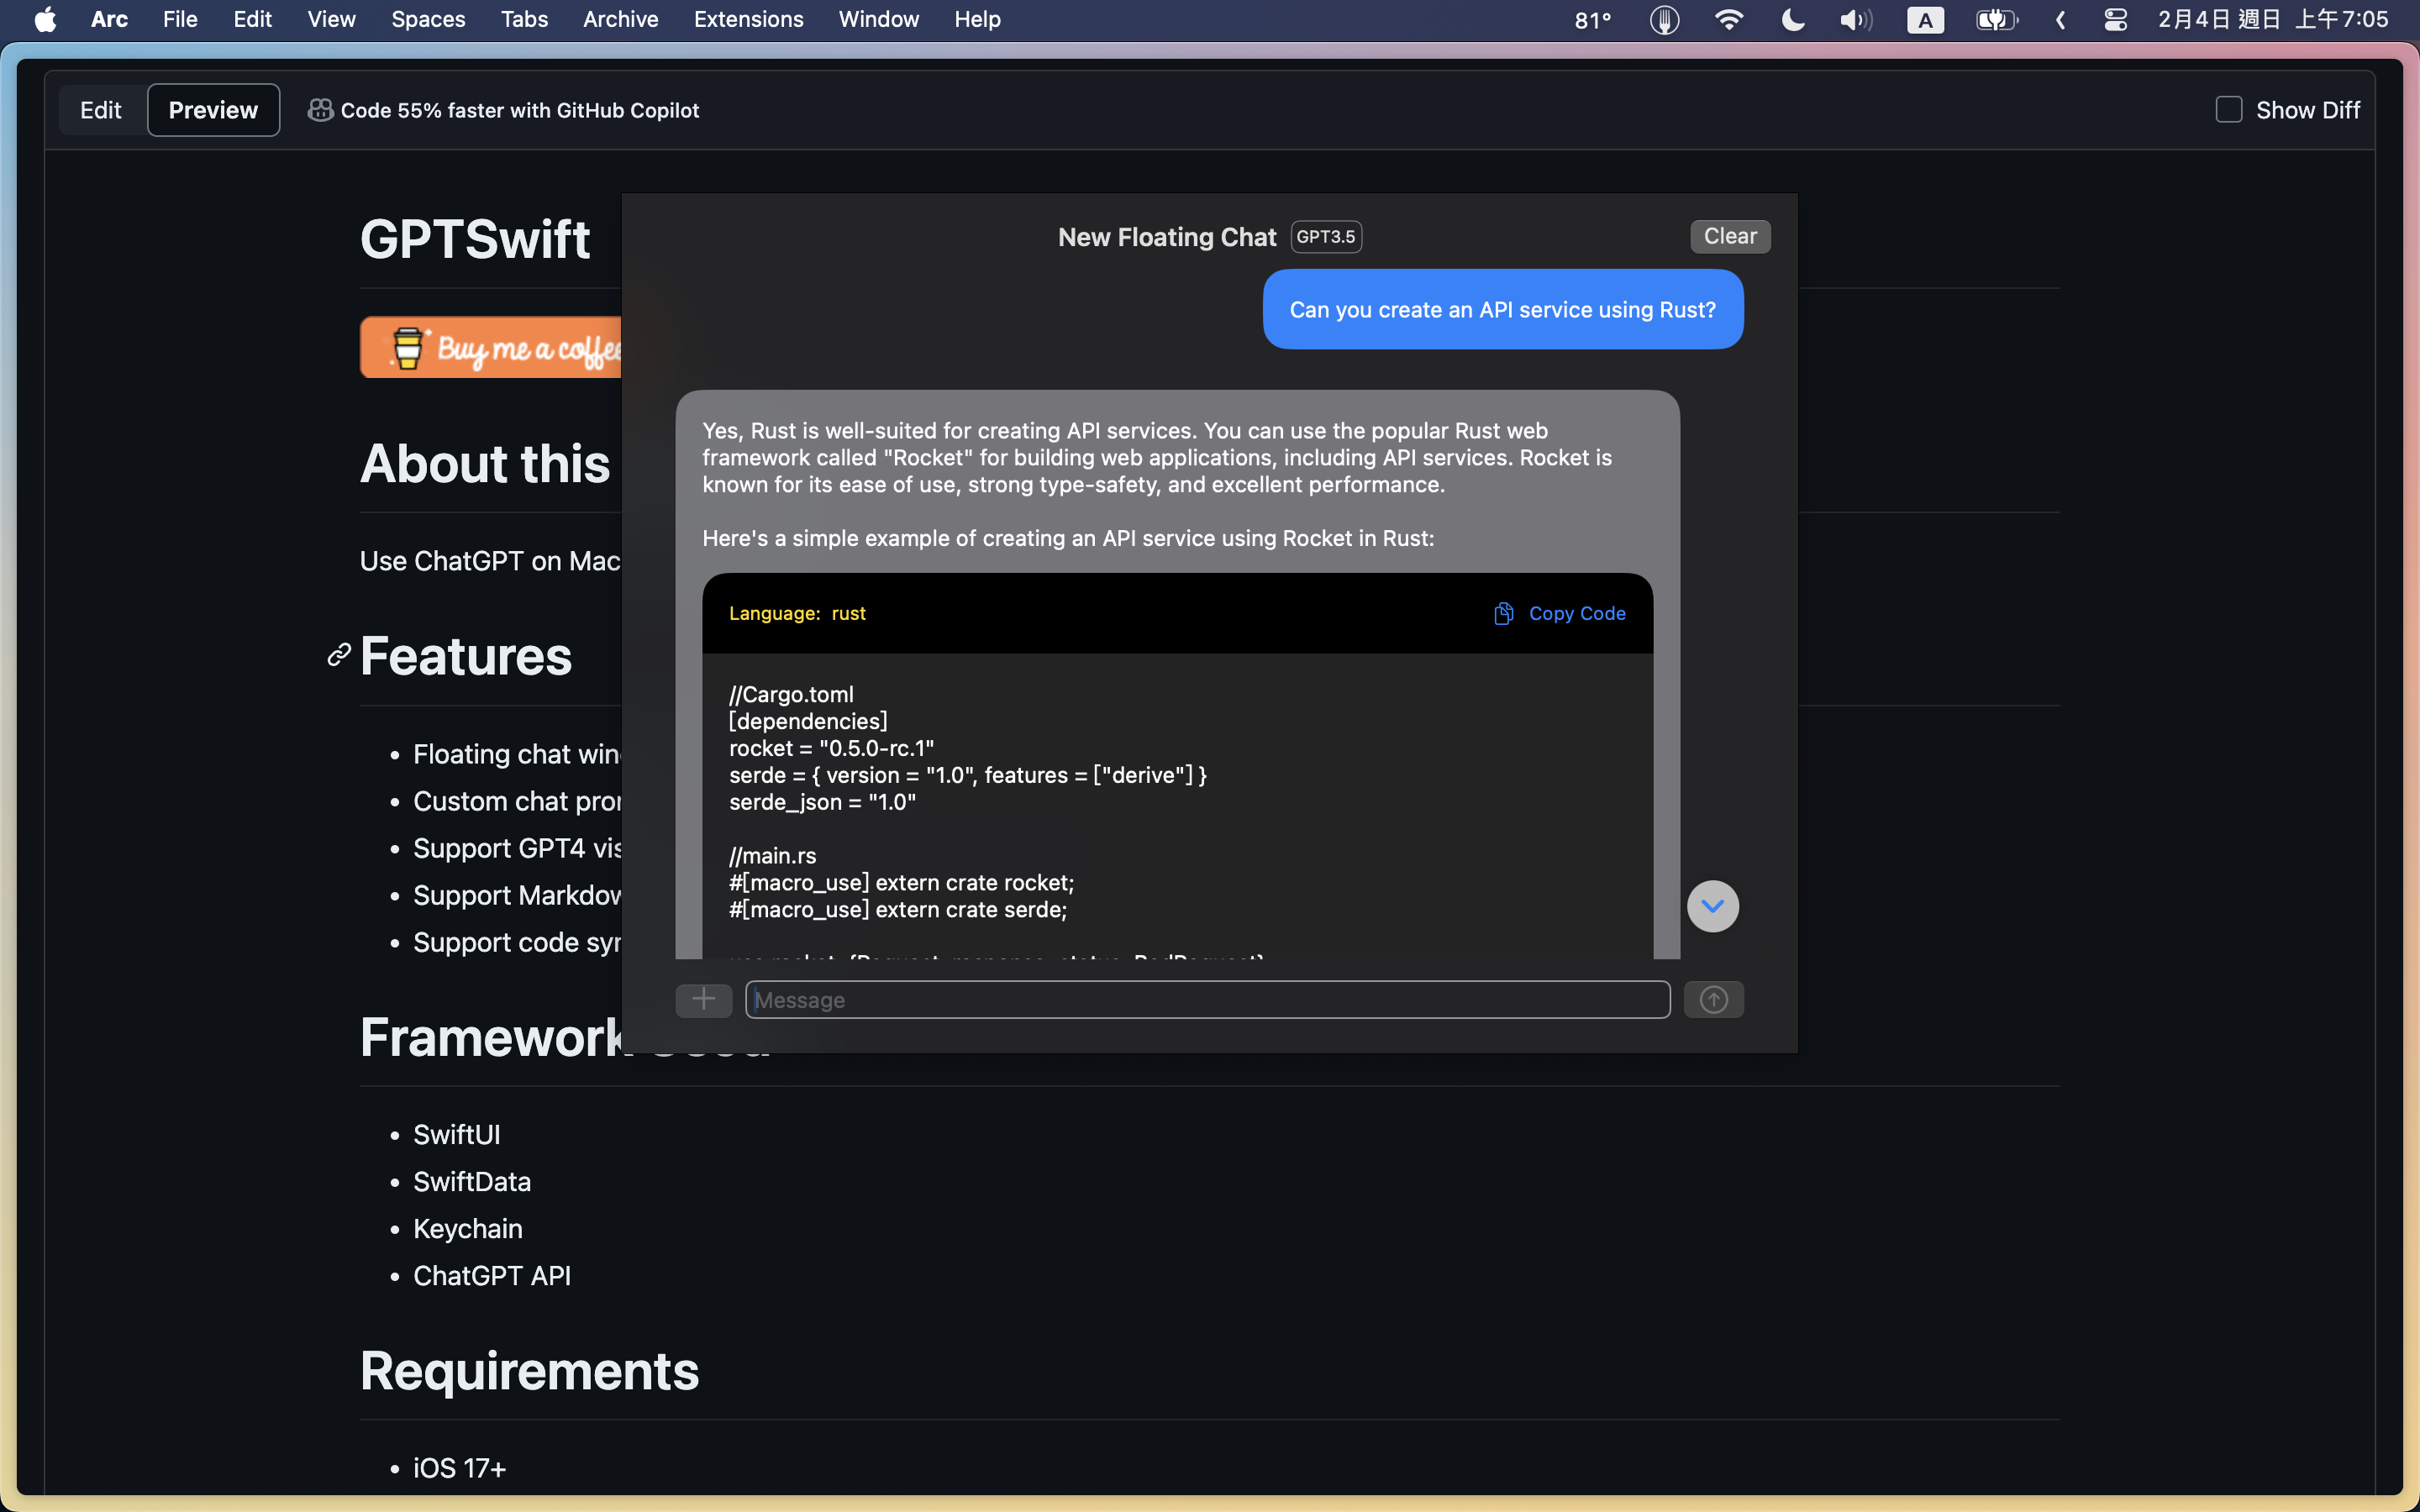
Task: Open the Archive menu
Action: (x=620, y=19)
